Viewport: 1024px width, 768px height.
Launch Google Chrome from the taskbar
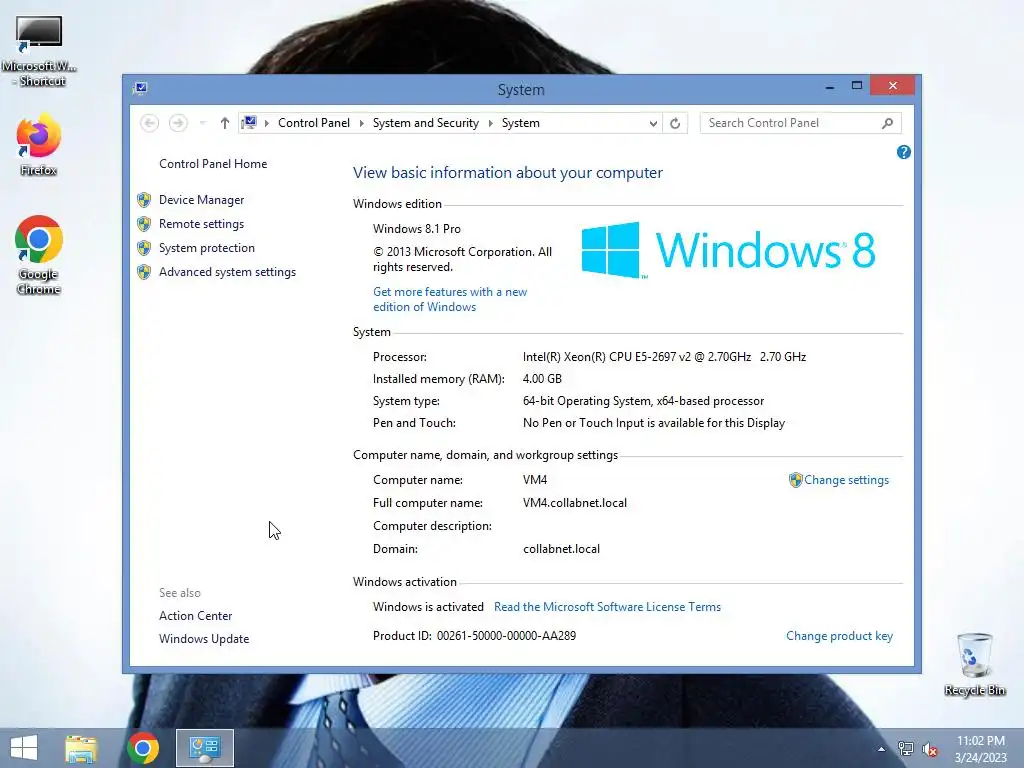click(x=143, y=748)
